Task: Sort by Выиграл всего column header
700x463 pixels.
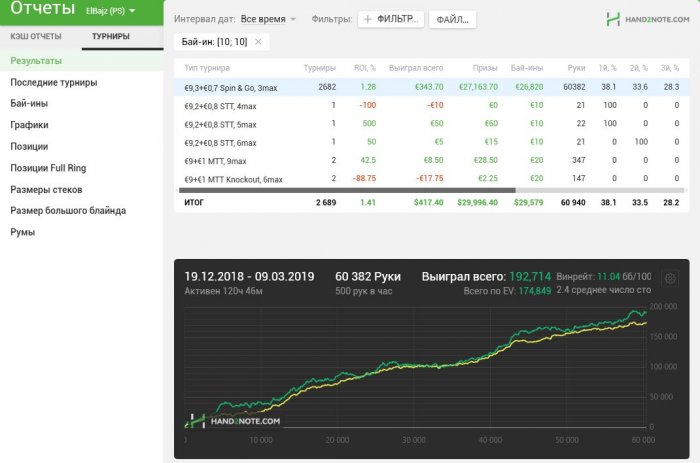Action: [x=419, y=67]
